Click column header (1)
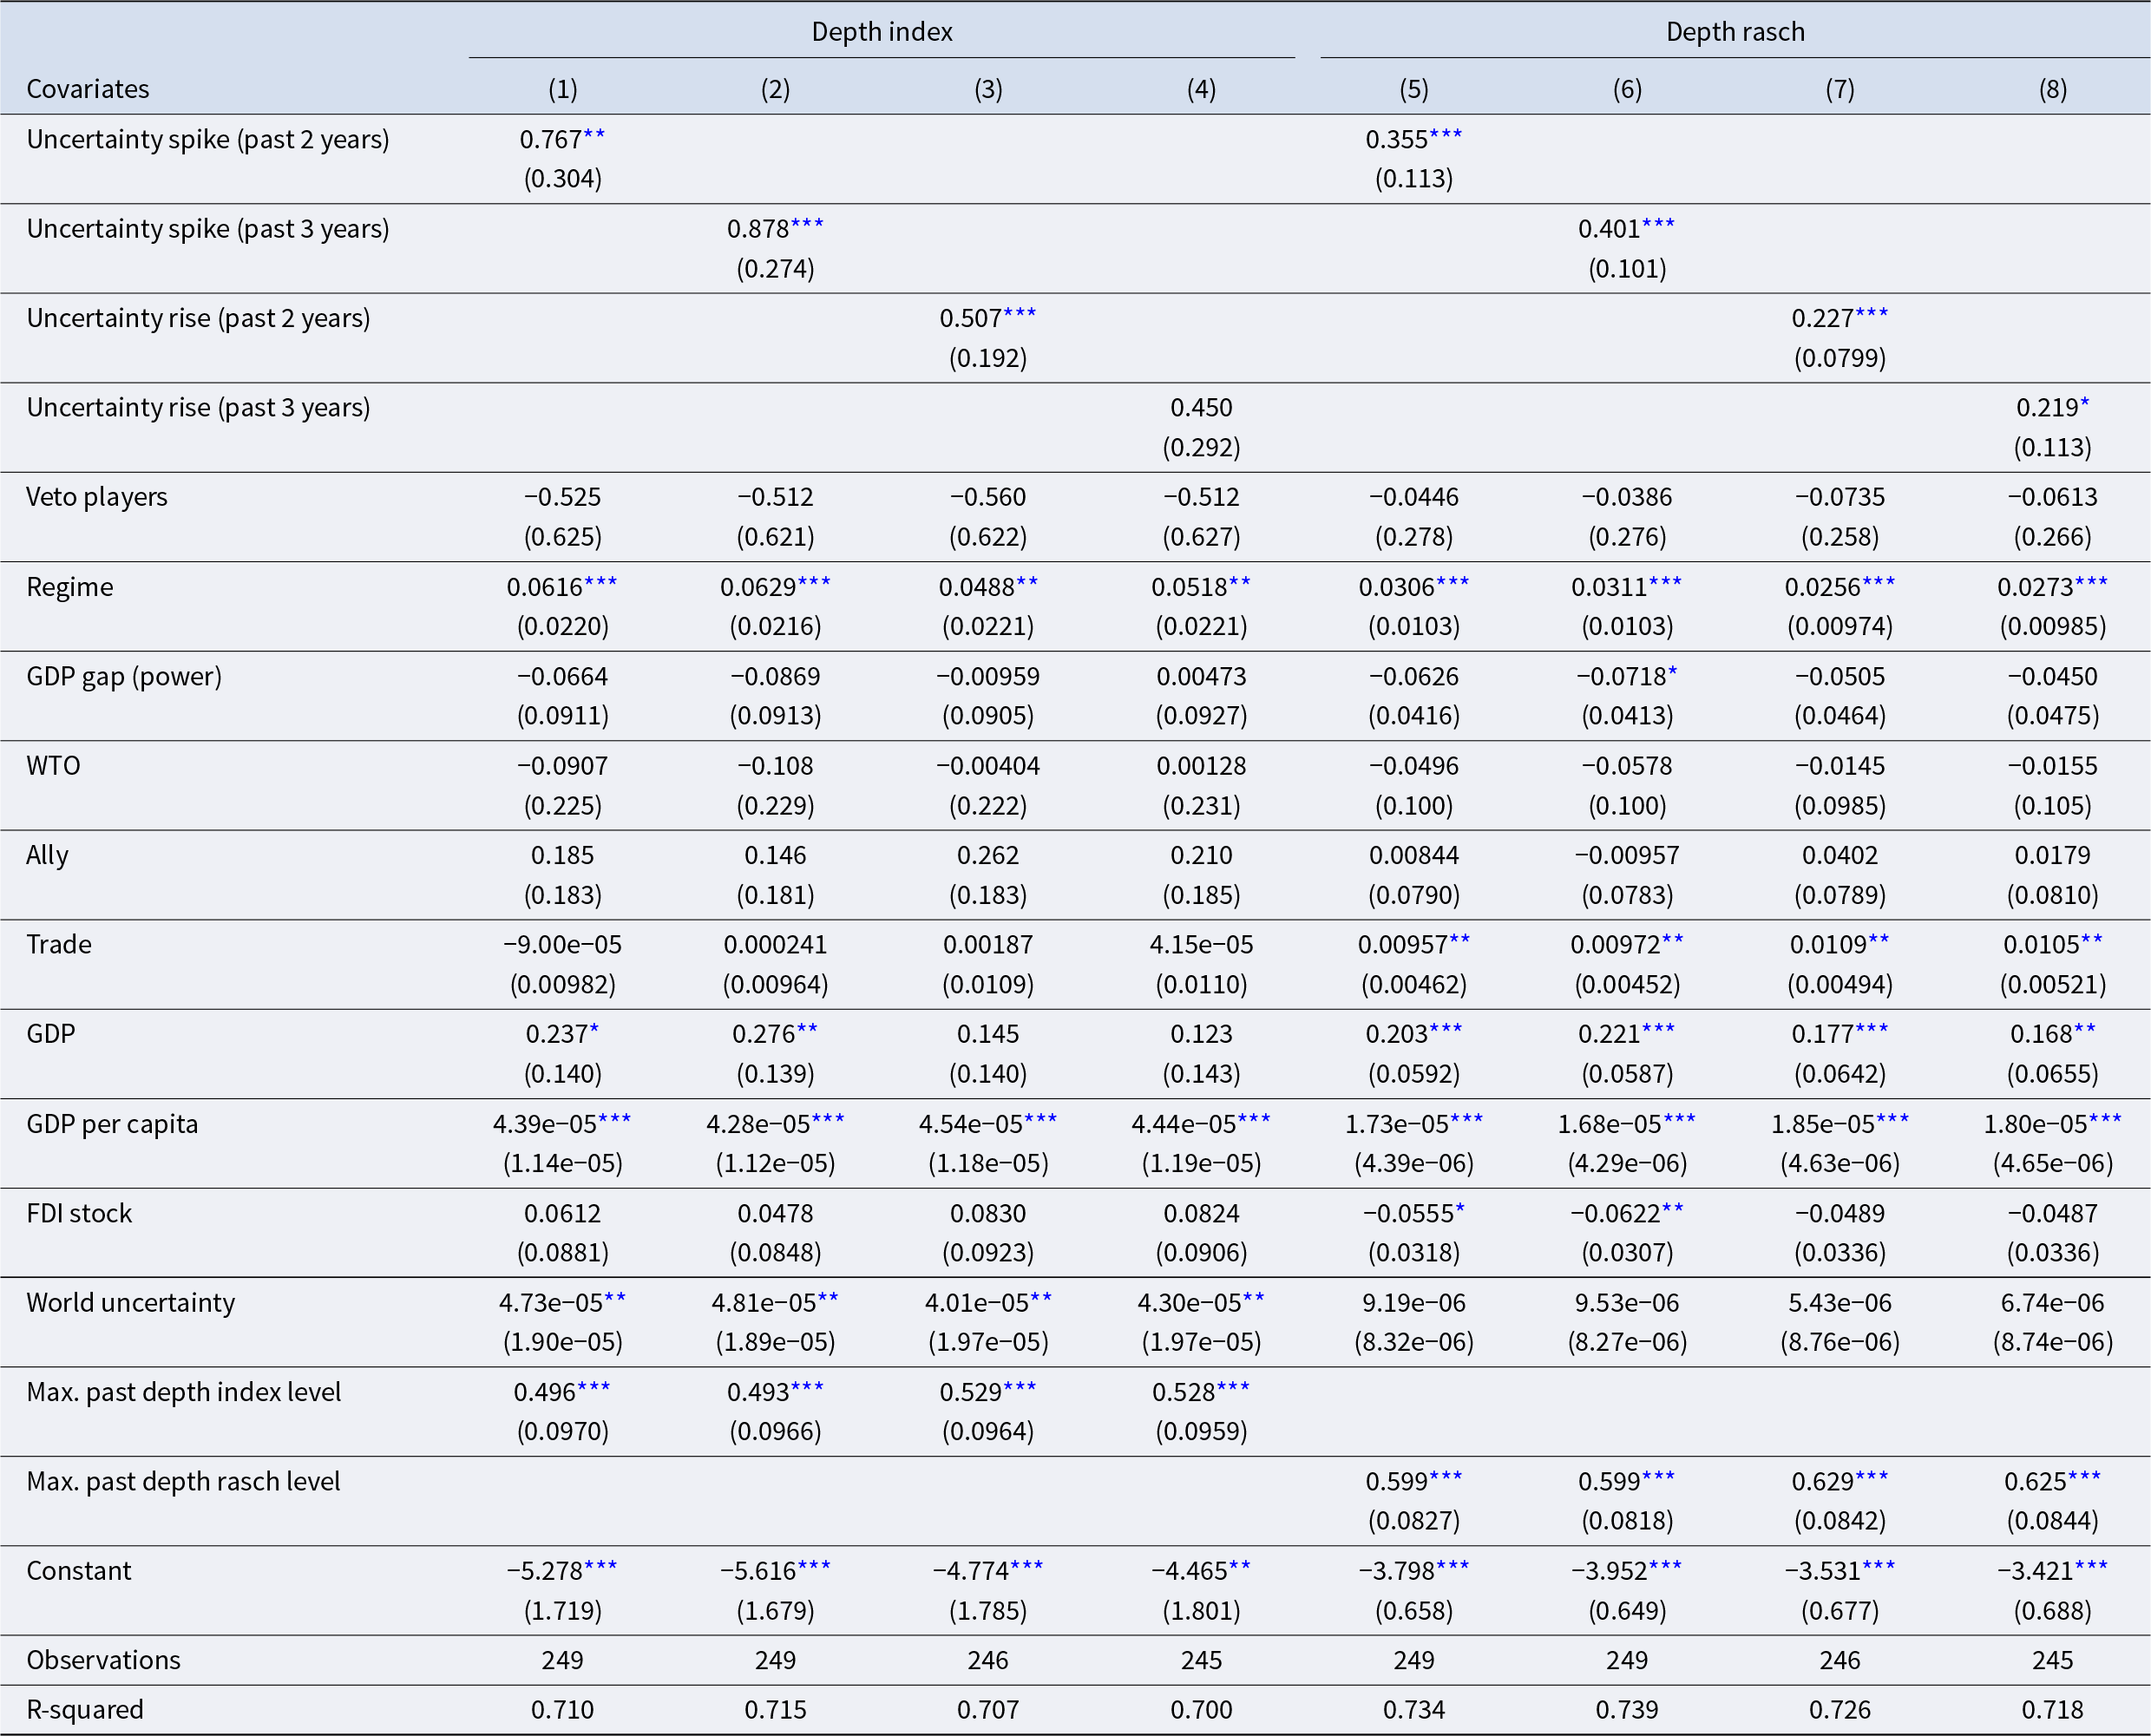Screen dimensions: 2151x1736 [562, 89]
